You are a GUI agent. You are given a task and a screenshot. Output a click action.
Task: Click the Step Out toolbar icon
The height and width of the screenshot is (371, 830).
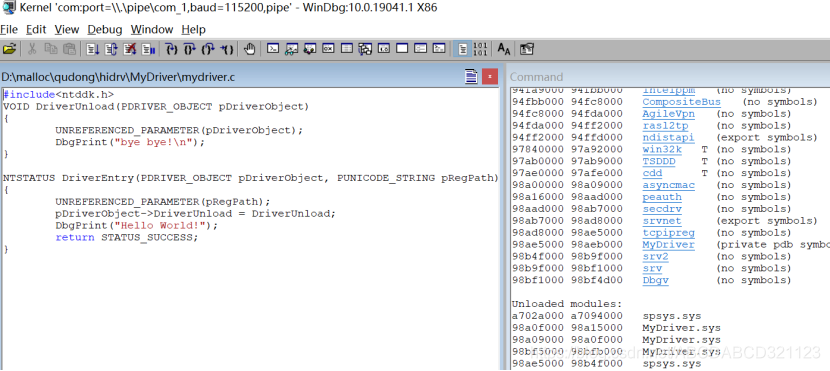pos(208,49)
